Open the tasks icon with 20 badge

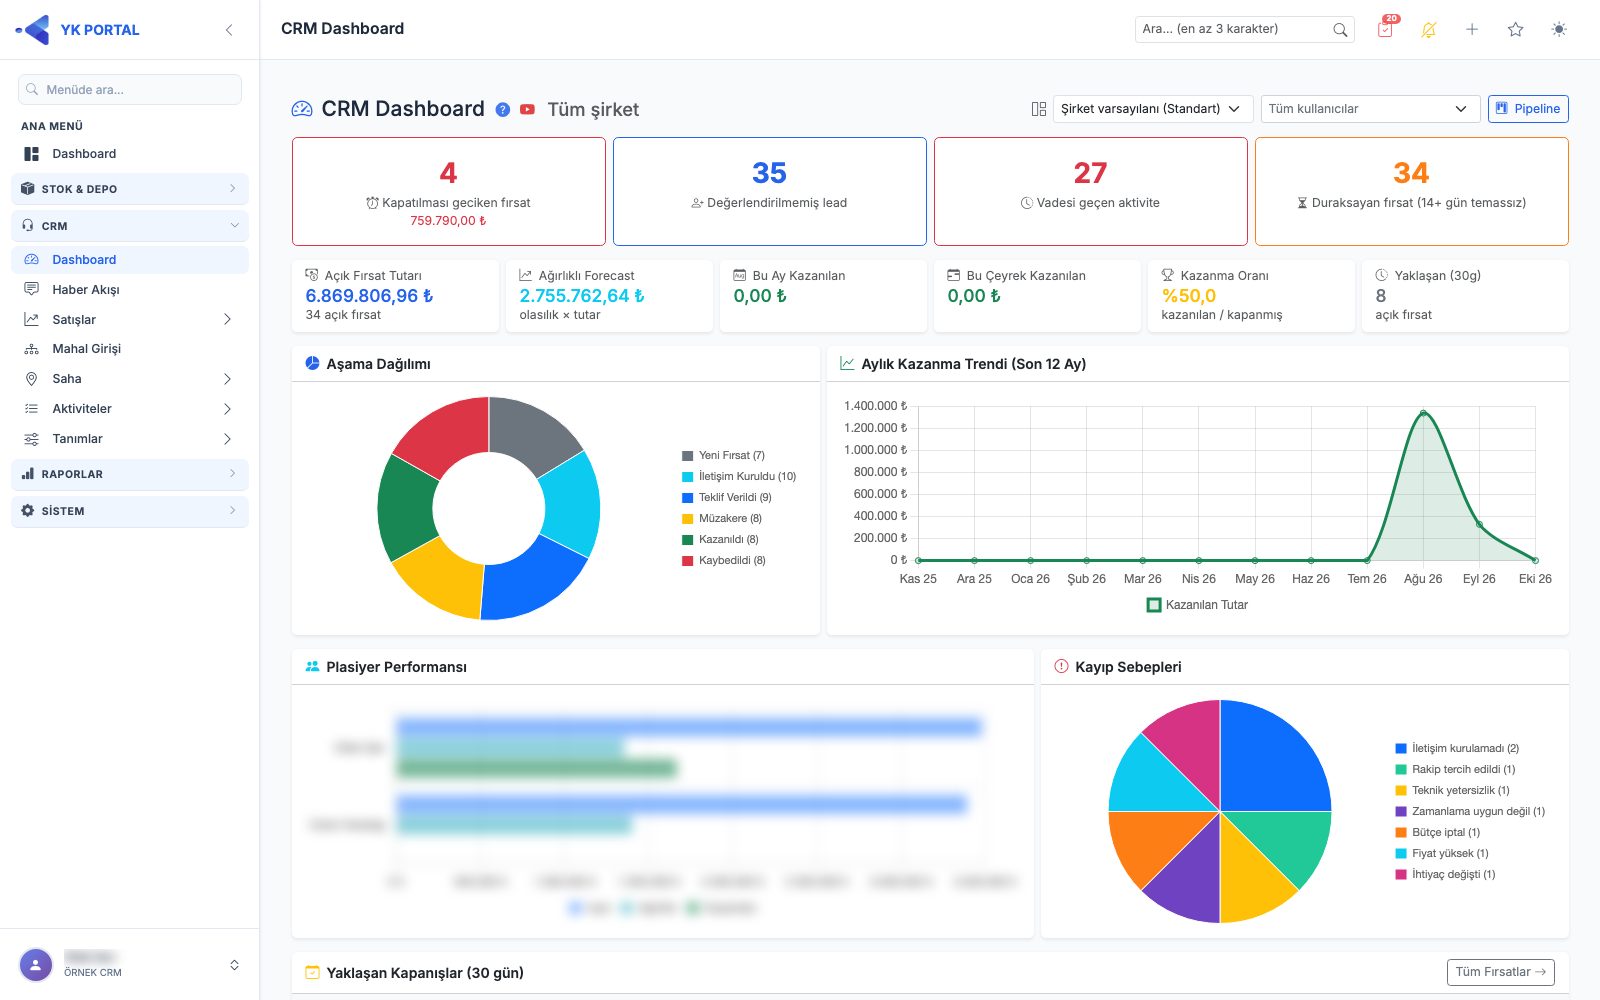tap(1385, 29)
